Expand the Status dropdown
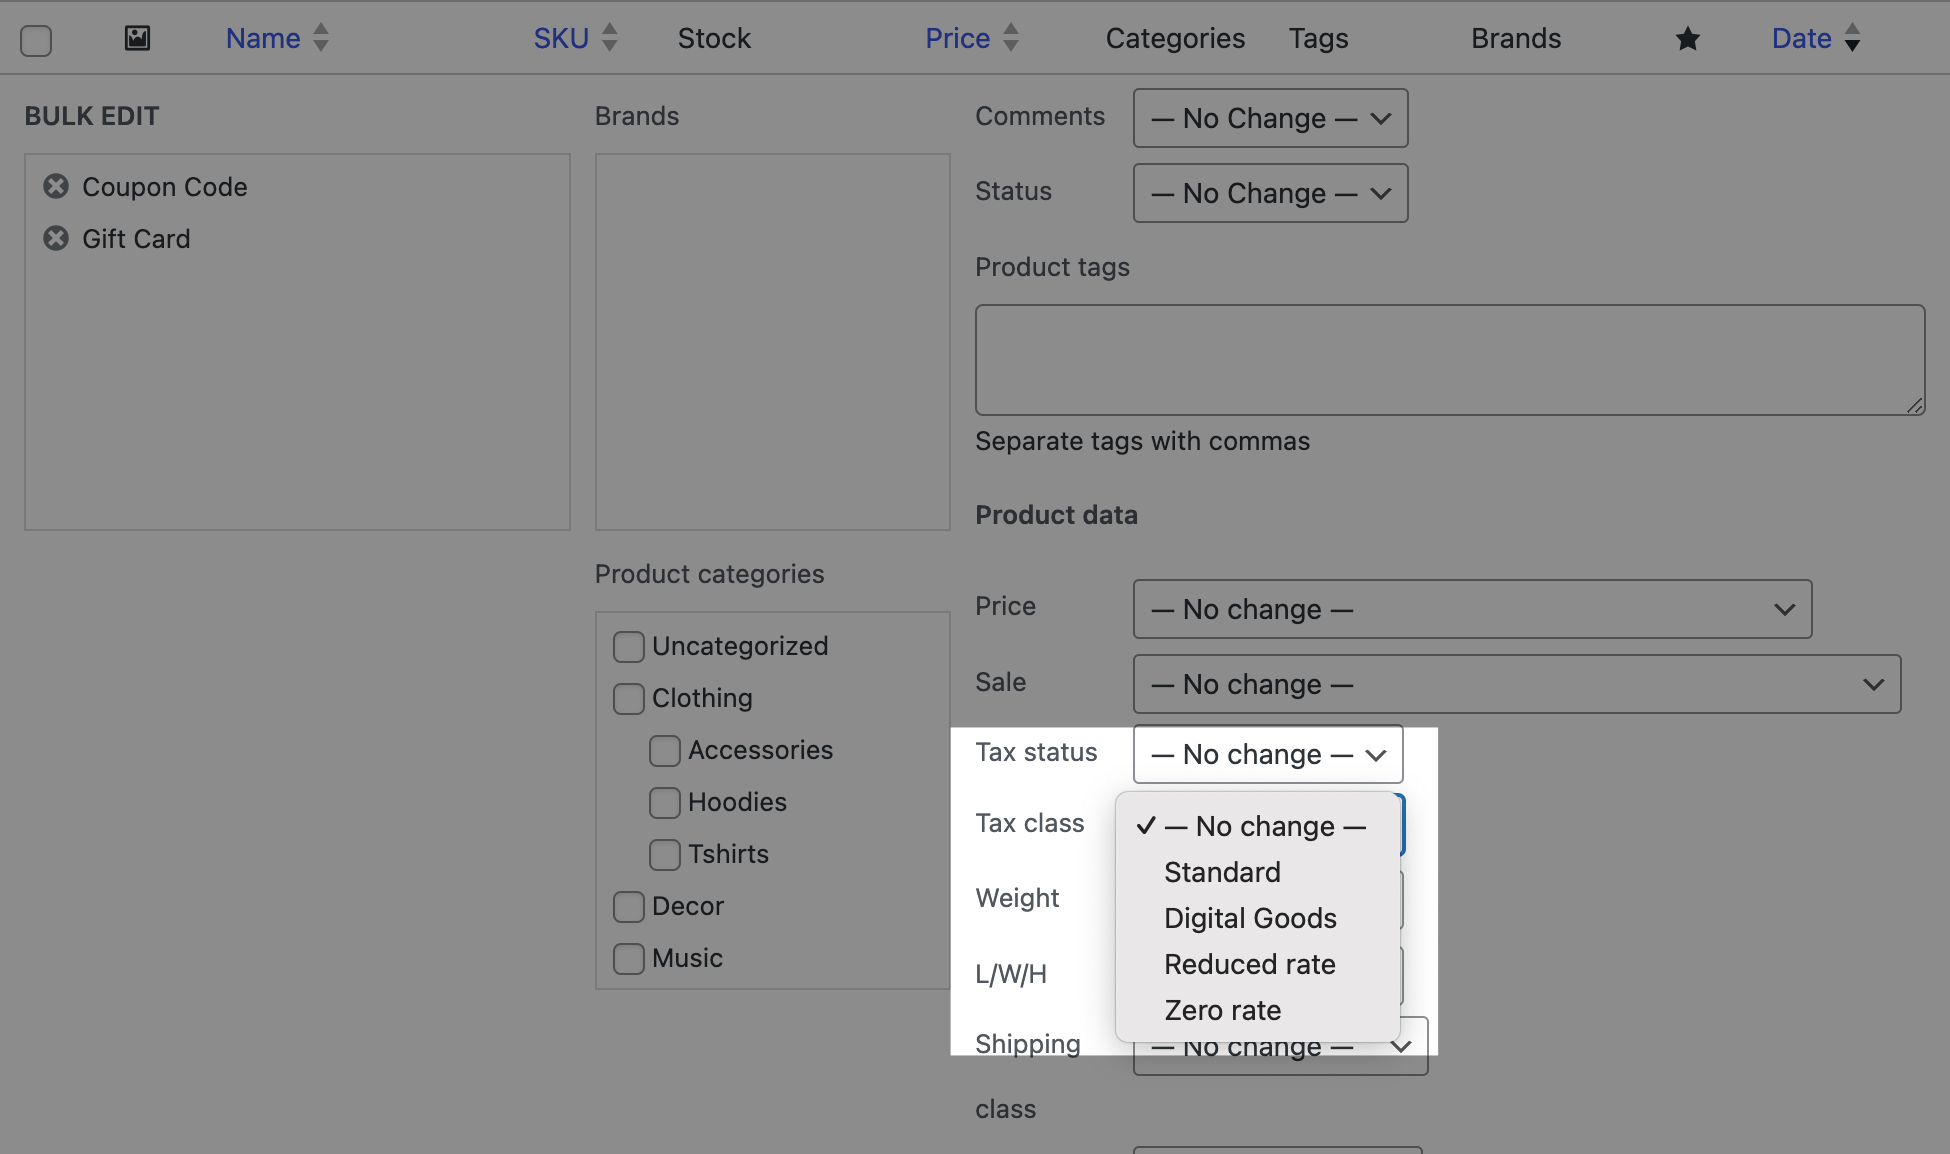1950x1154 pixels. 1270,193
